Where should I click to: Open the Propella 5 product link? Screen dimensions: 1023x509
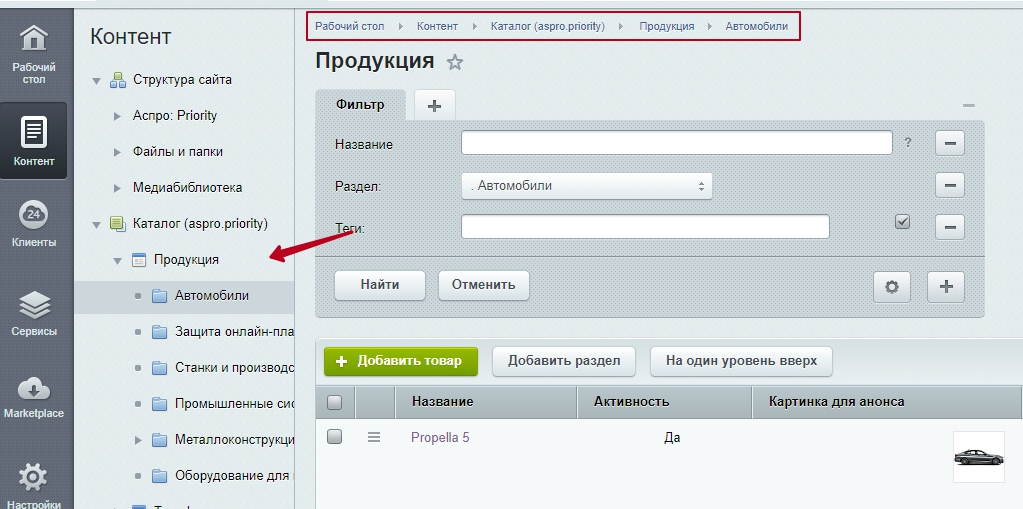(440, 437)
